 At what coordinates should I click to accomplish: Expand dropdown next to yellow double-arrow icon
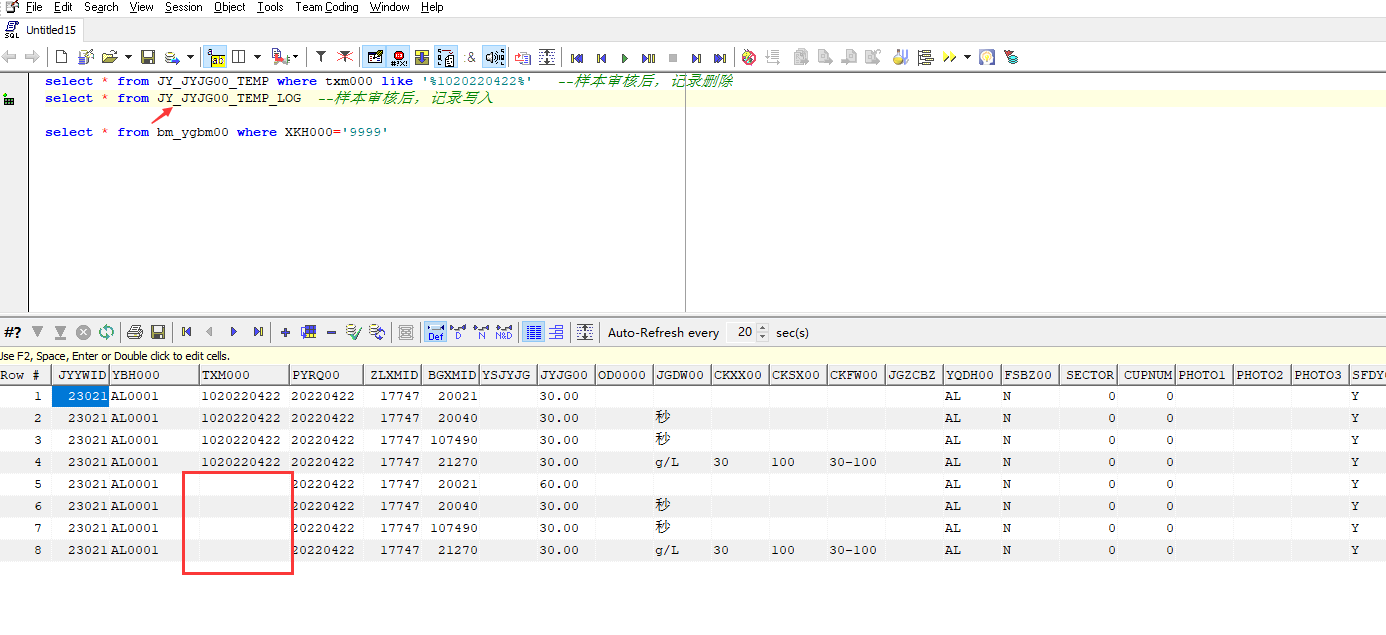[967, 57]
